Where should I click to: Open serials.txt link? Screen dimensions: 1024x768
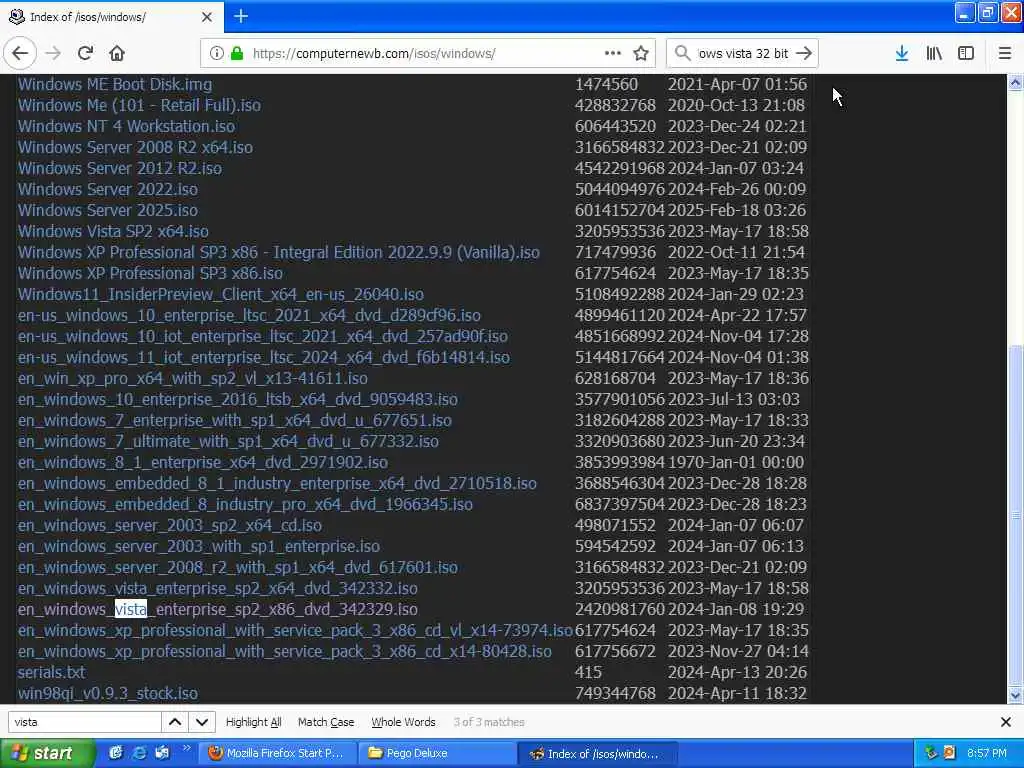pos(52,672)
